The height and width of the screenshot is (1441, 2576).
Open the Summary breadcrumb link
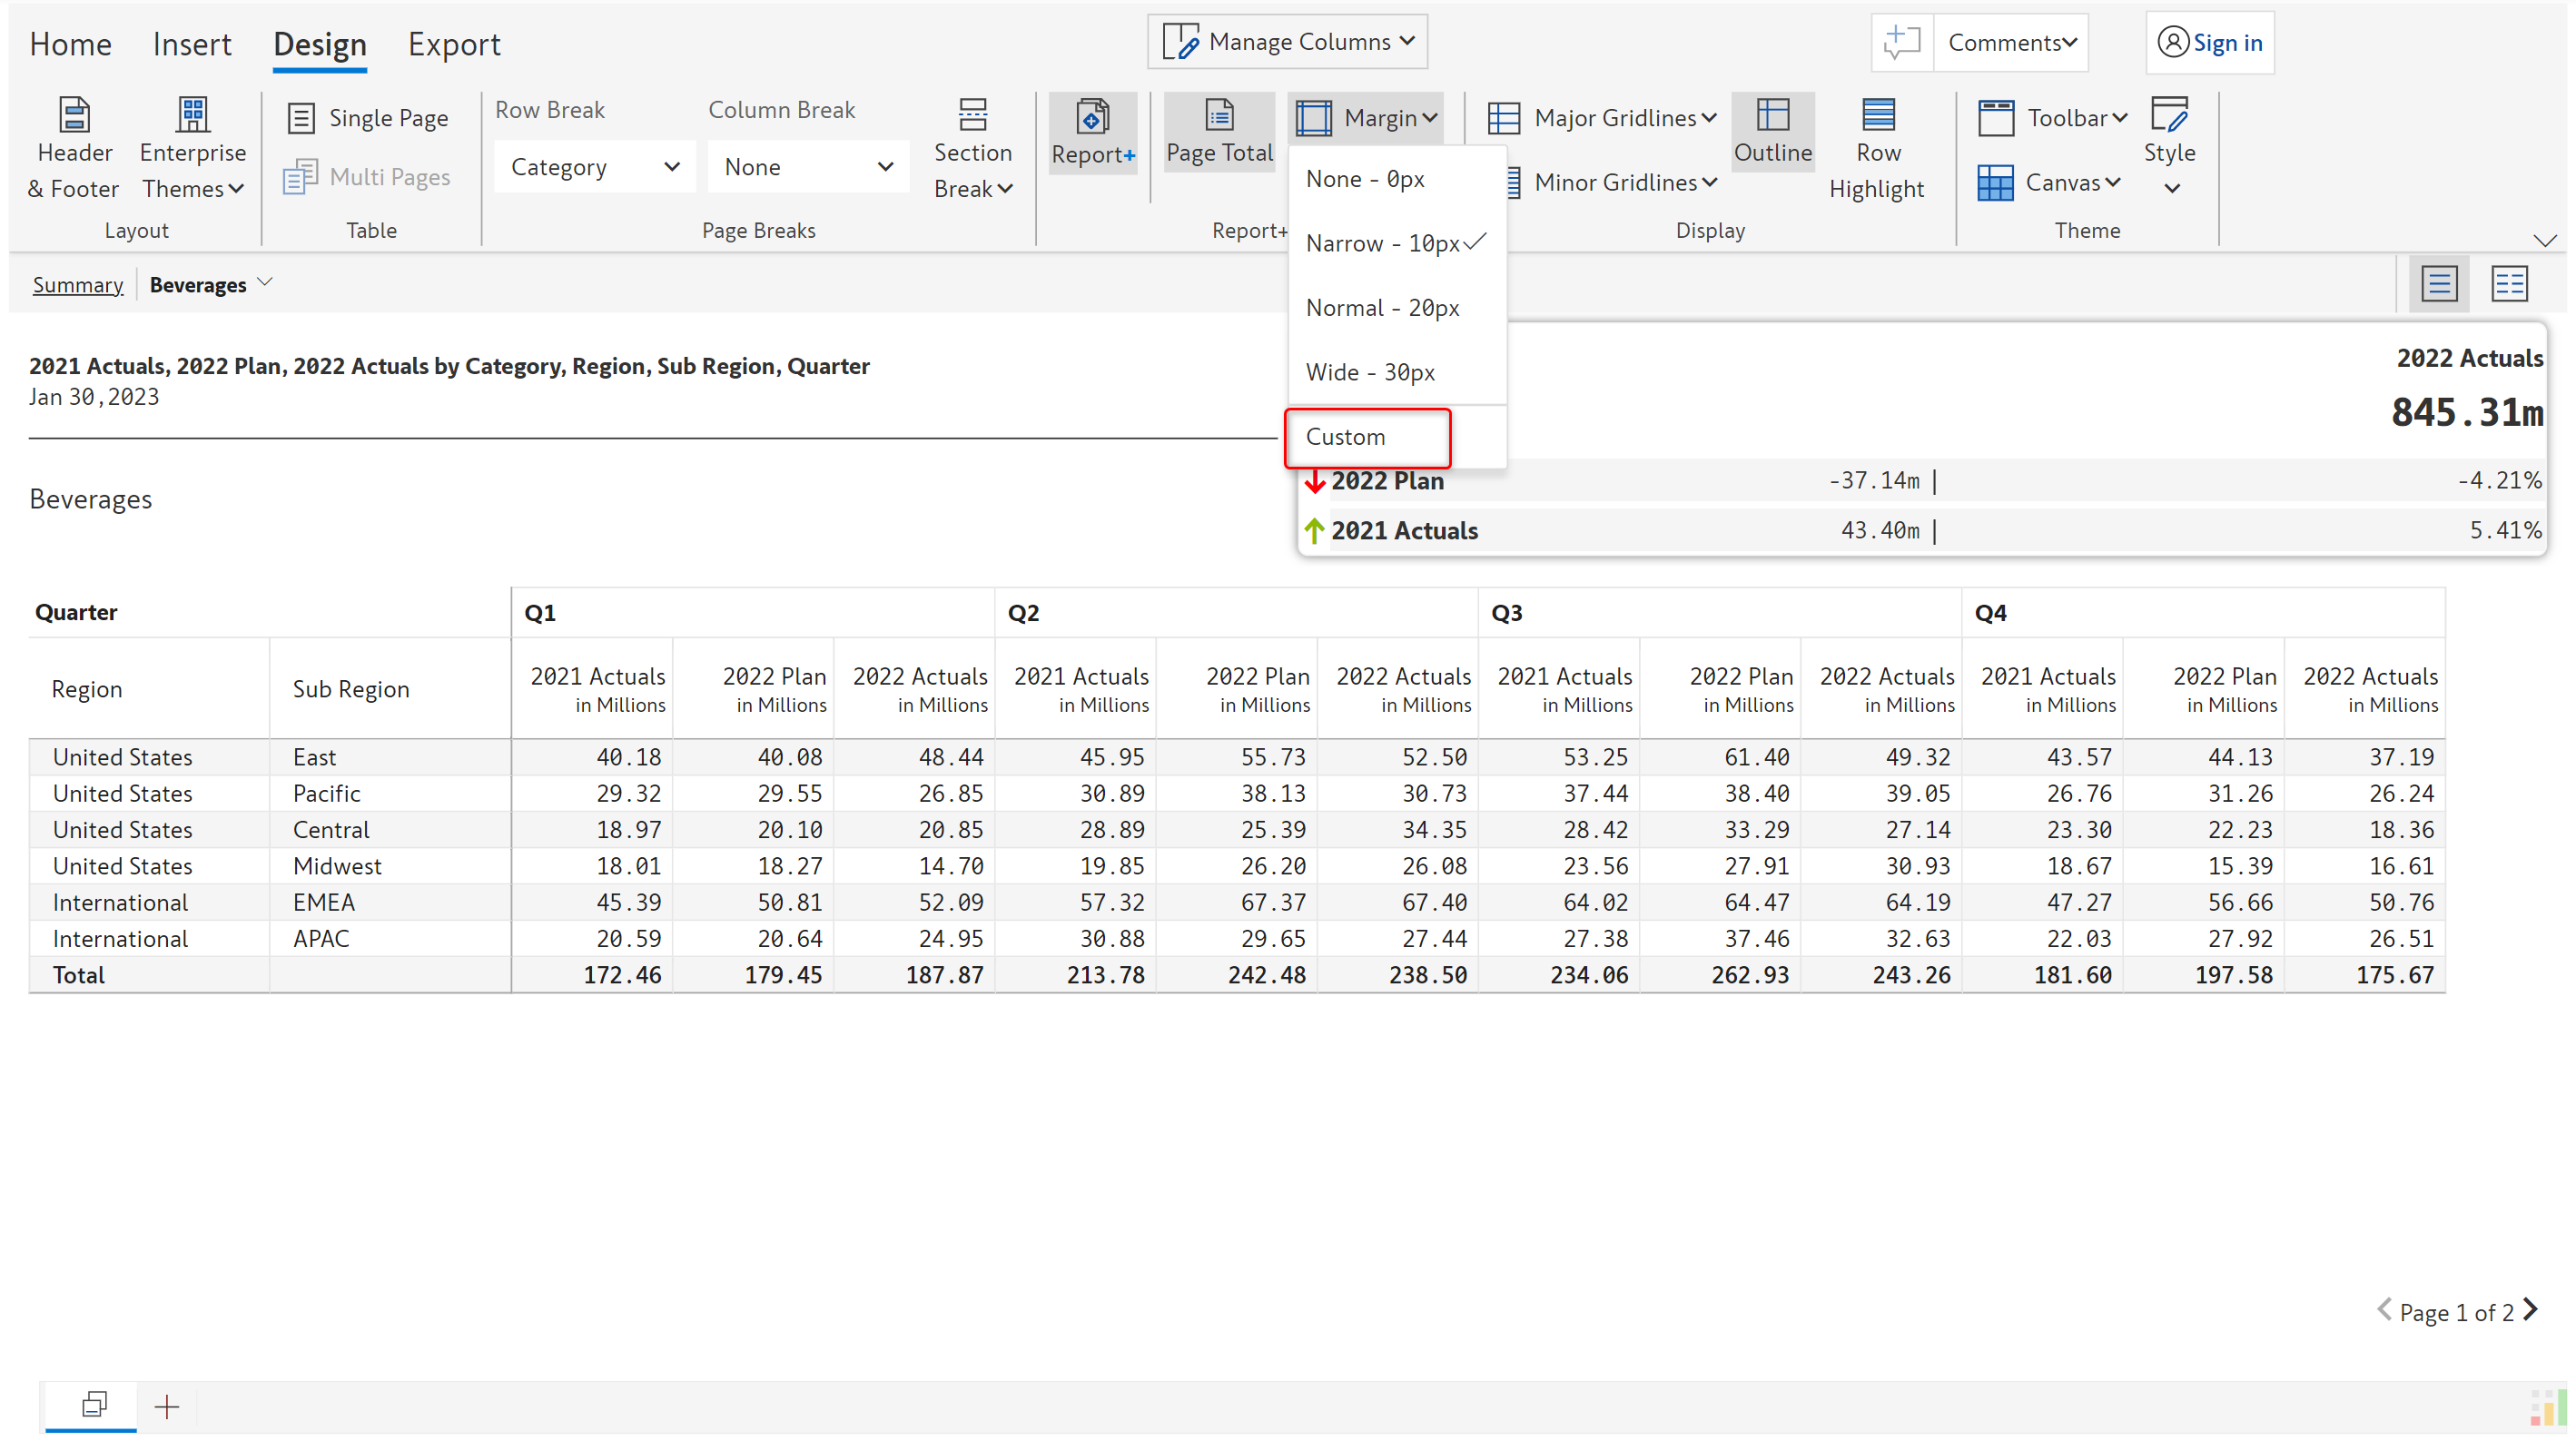pyautogui.click(x=77, y=285)
